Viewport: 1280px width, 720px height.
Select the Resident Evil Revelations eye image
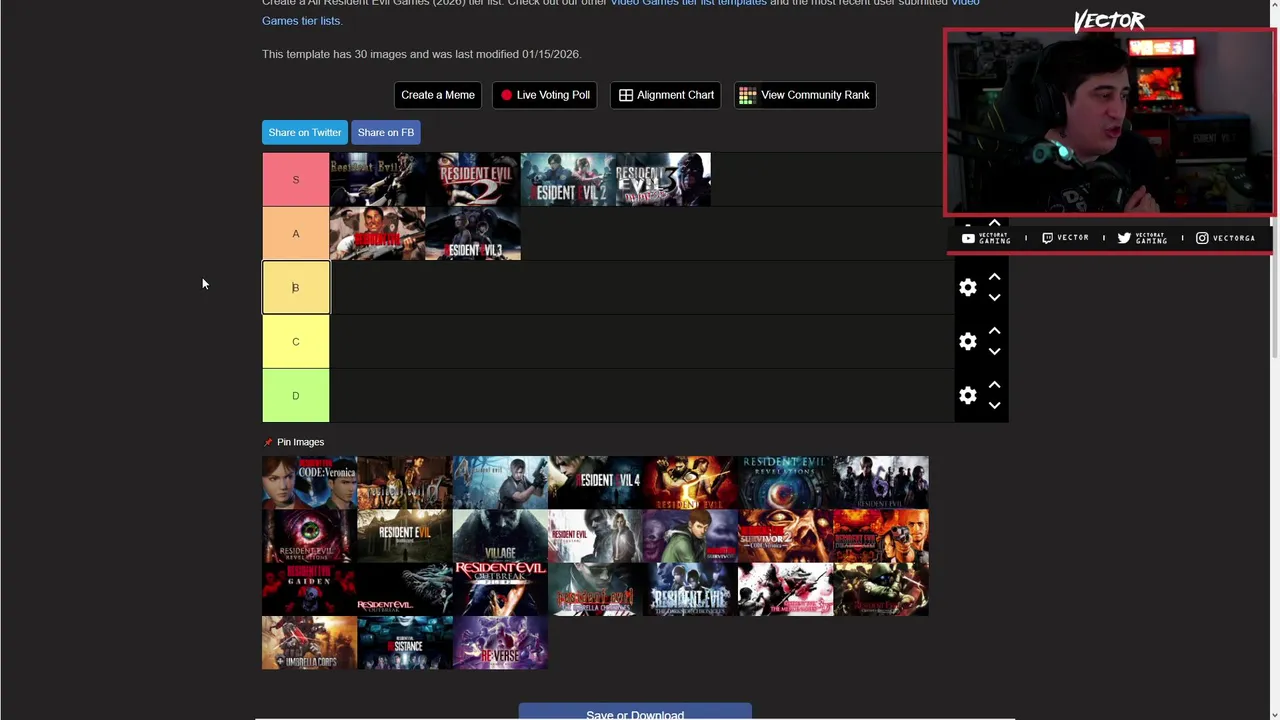786,483
